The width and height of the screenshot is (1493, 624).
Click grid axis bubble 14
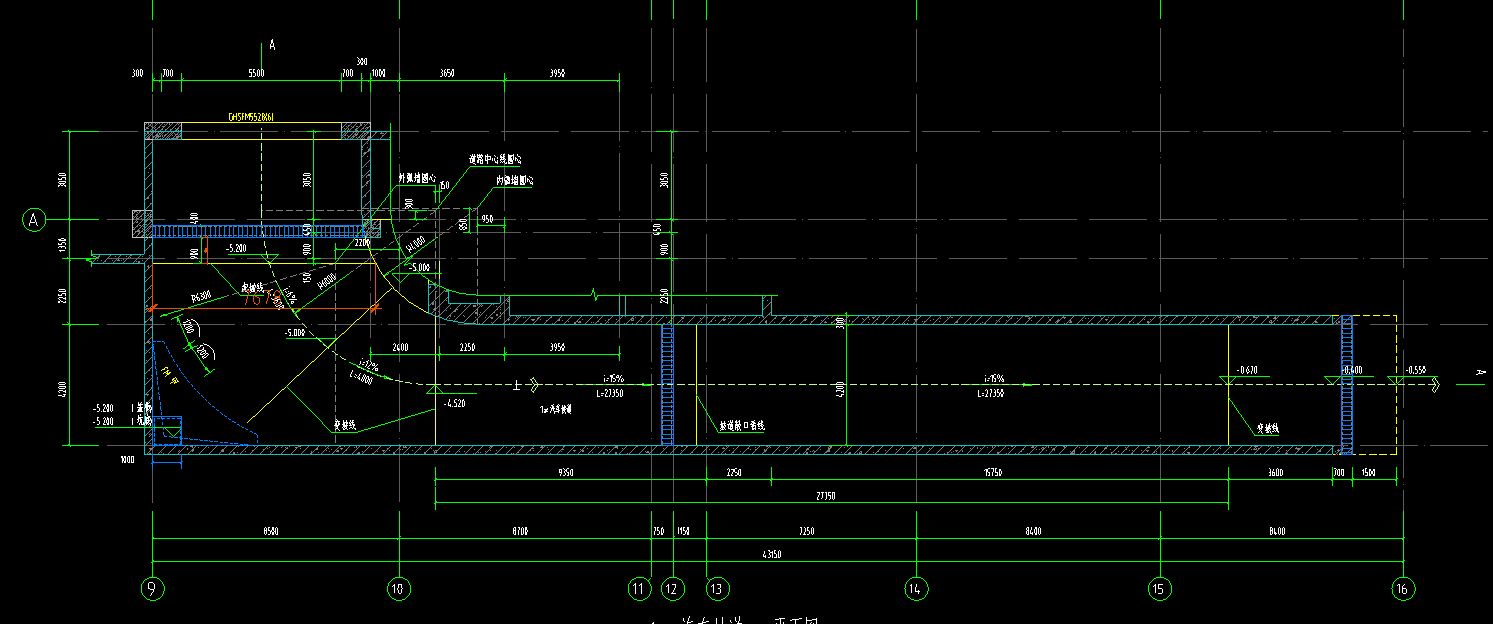tap(917, 589)
